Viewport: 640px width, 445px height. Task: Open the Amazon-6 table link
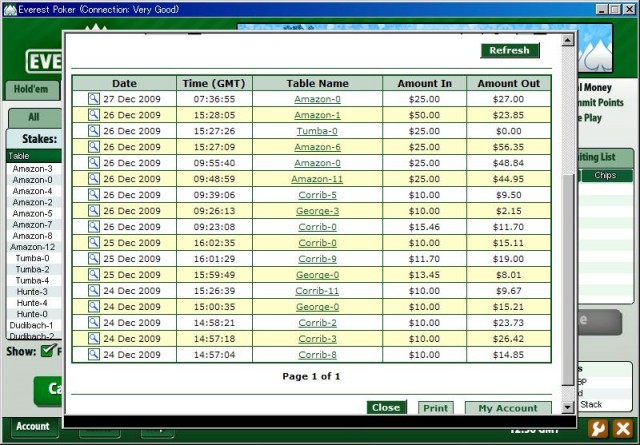pos(318,147)
